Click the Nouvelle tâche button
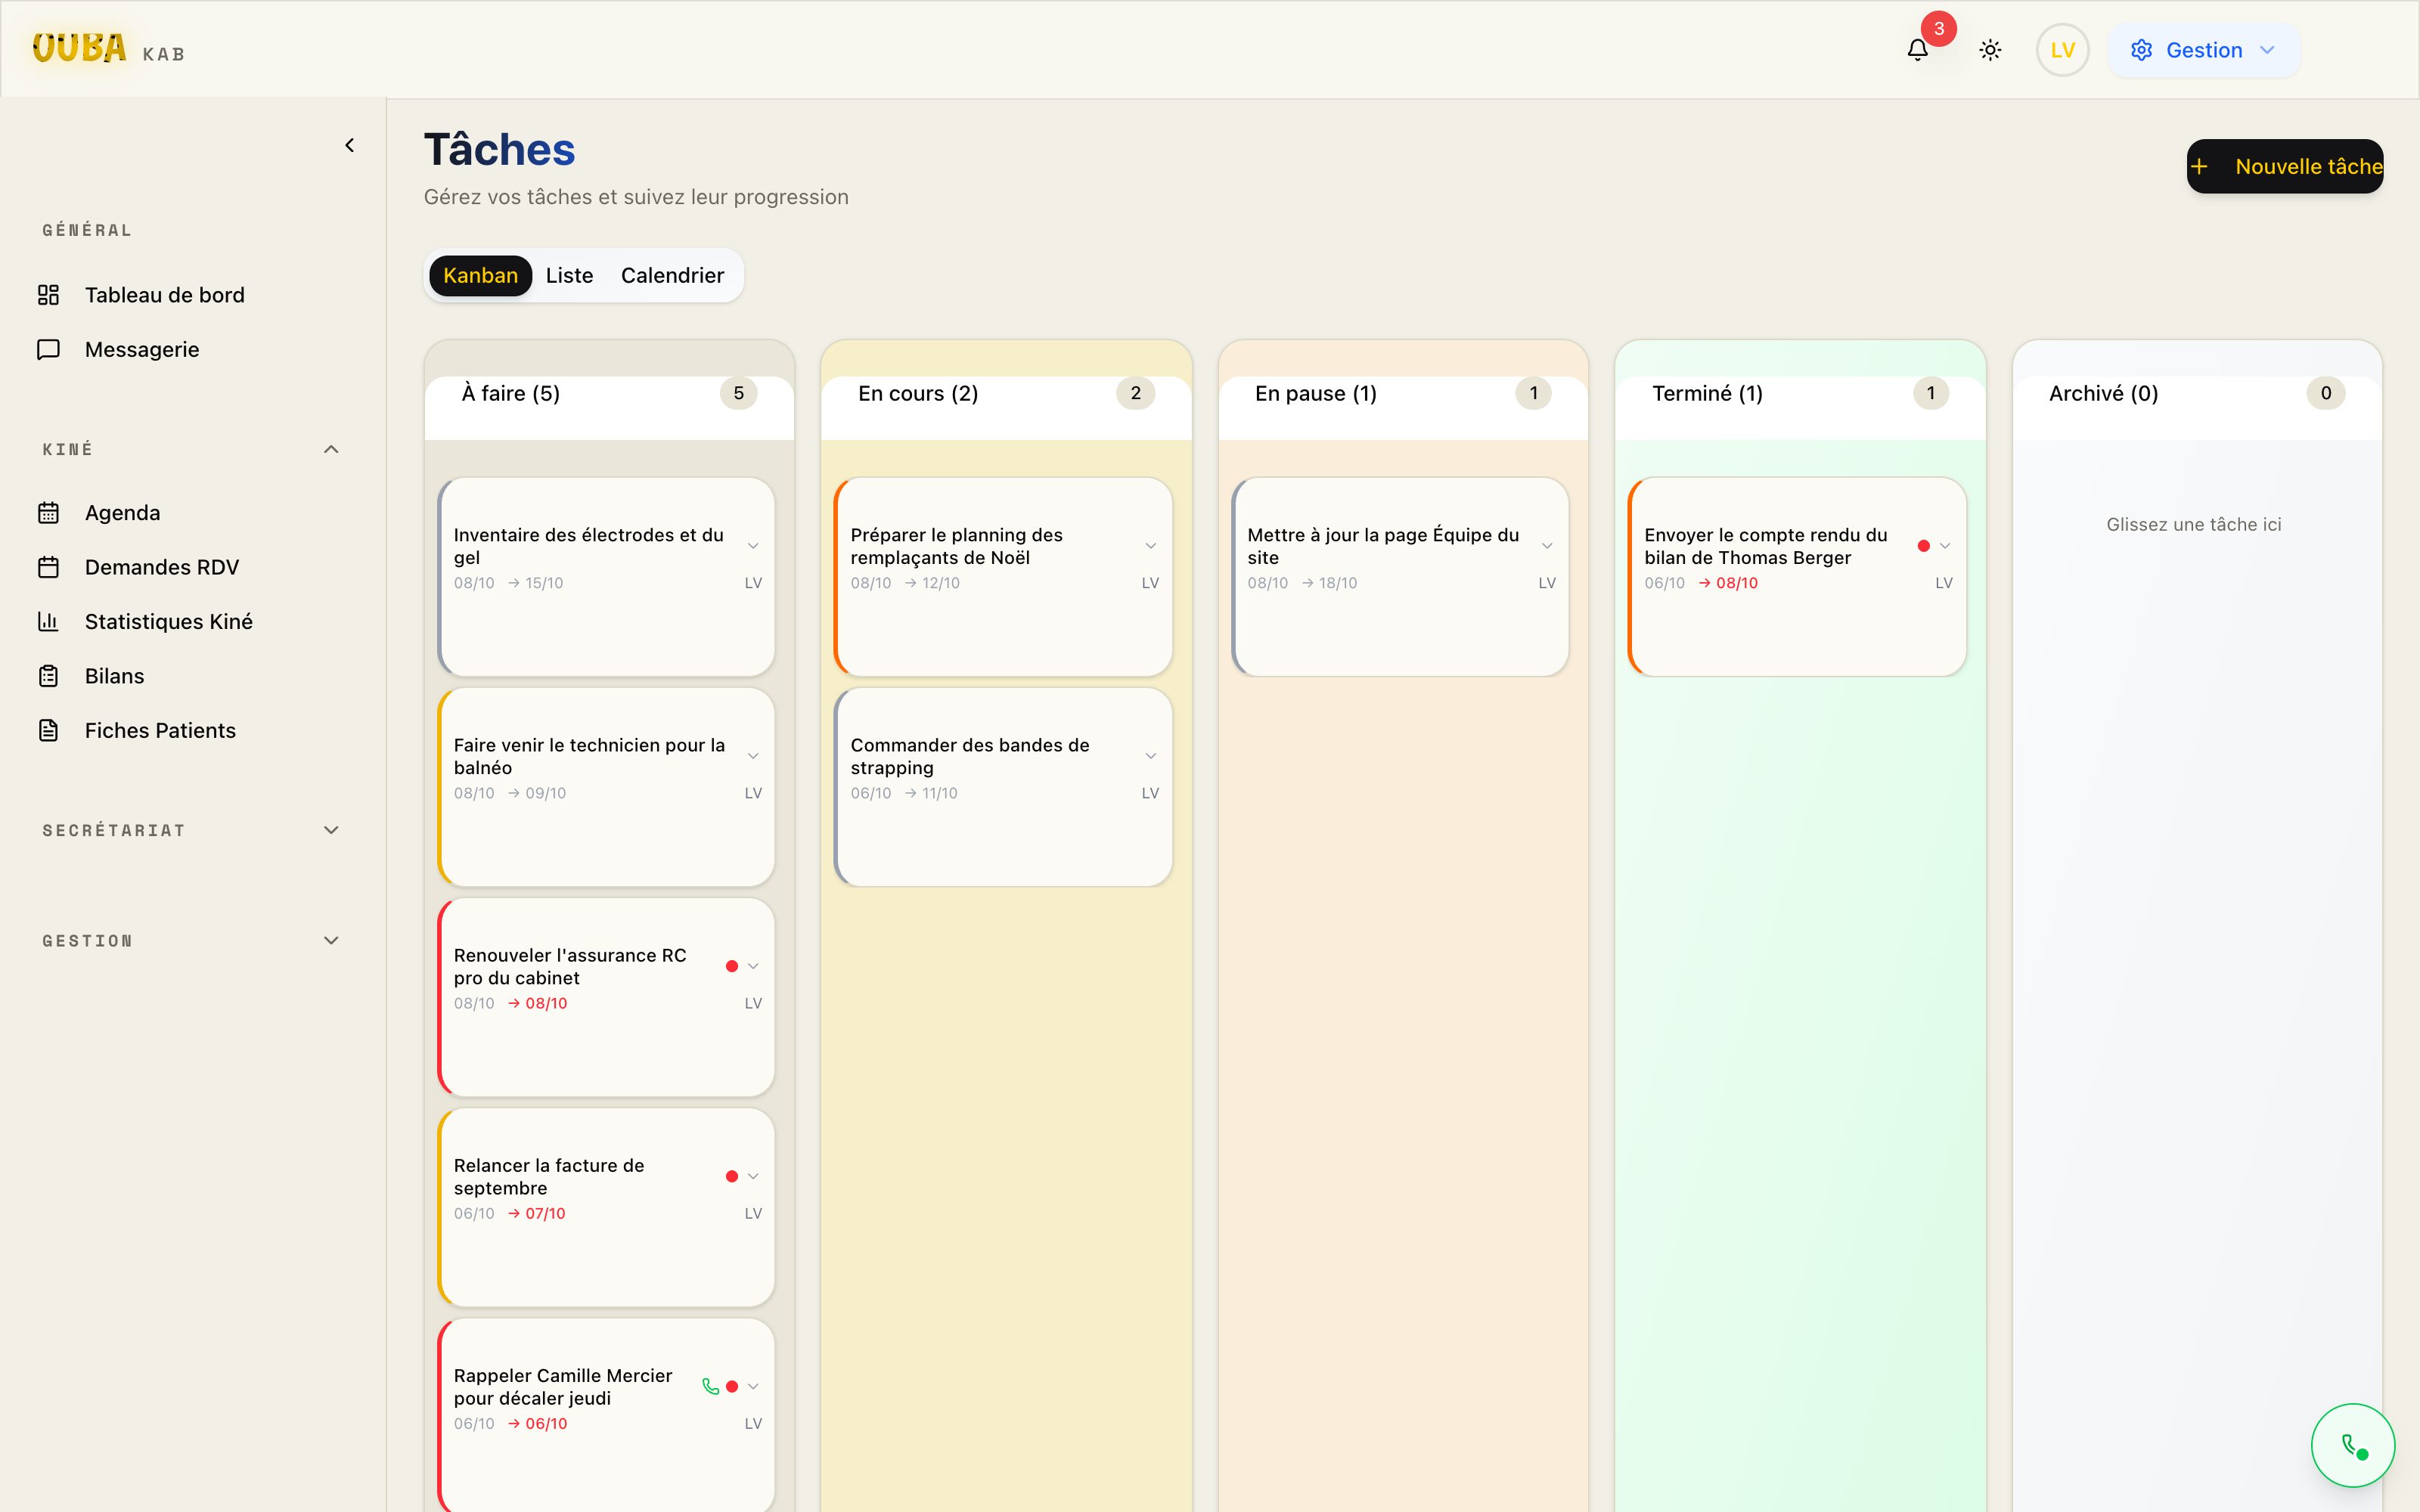This screenshot has height=1512, width=2420. (x=2285, y=166)
